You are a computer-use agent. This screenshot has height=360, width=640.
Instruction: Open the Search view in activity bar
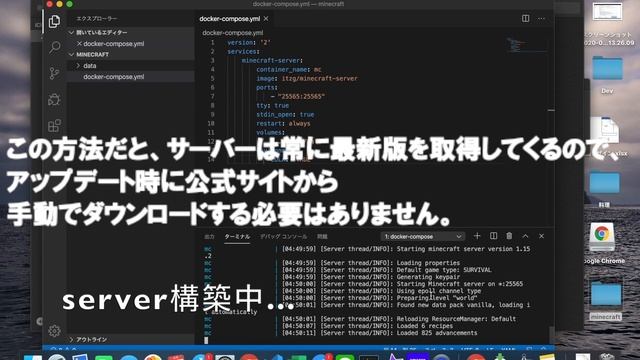point(54,47)
